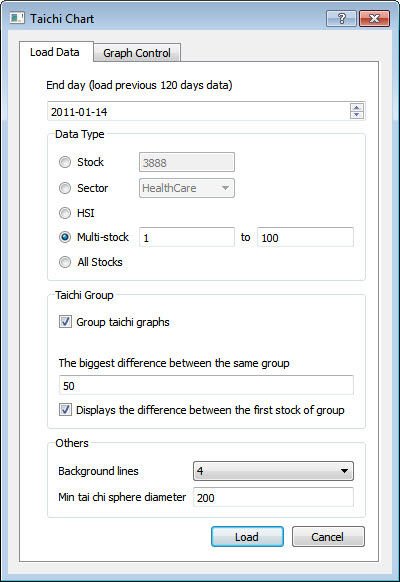Click the question mark help button
Screen dimensions: 400x582
pyautogui.click(x=341, y=18)
